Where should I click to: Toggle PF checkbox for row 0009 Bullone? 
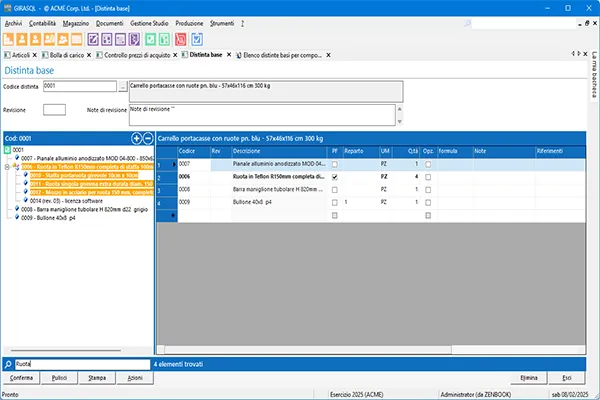point(335,202)
